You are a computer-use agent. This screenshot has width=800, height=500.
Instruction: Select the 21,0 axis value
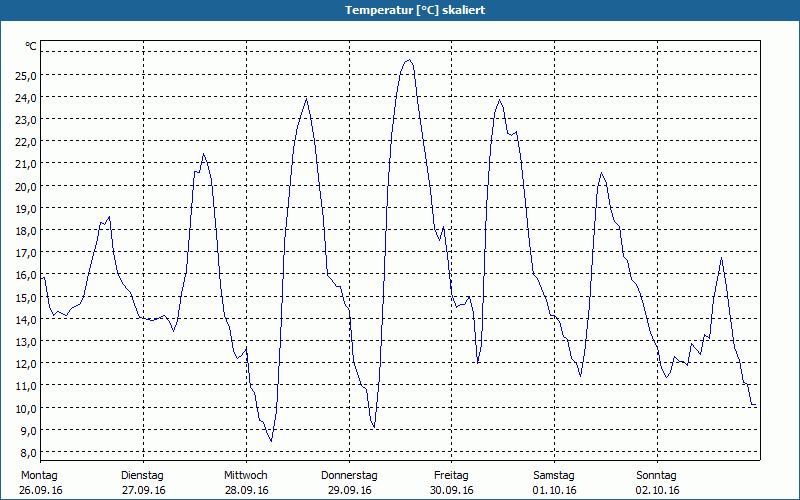pyautogui.click(x=26, y=164)
